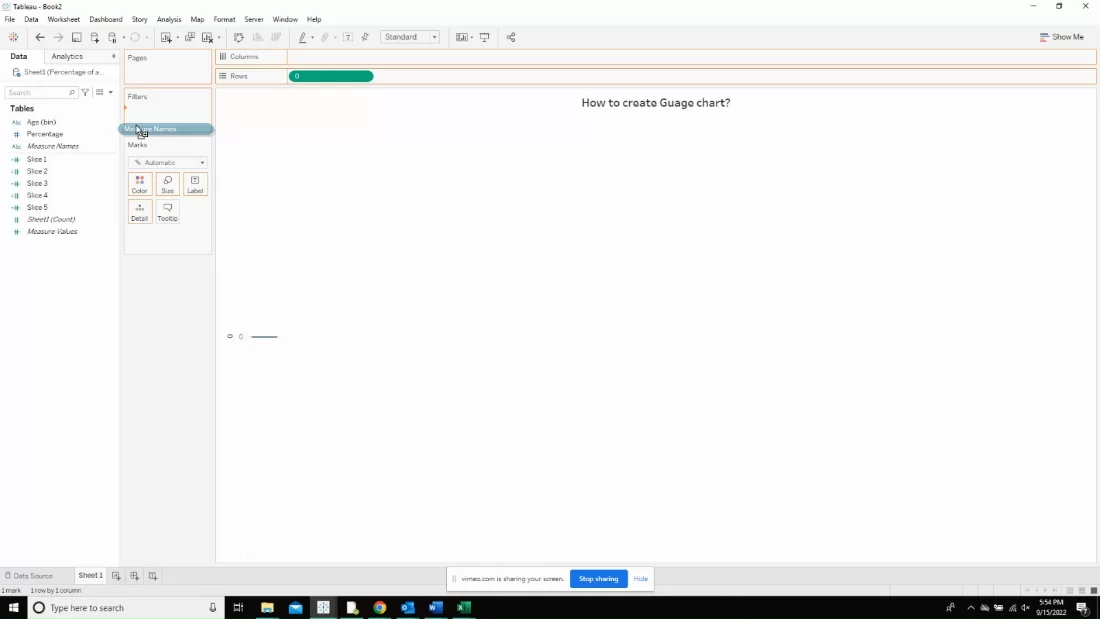
Task: Click the New Worksheet toolbar icon
Action: coord(166,37)
